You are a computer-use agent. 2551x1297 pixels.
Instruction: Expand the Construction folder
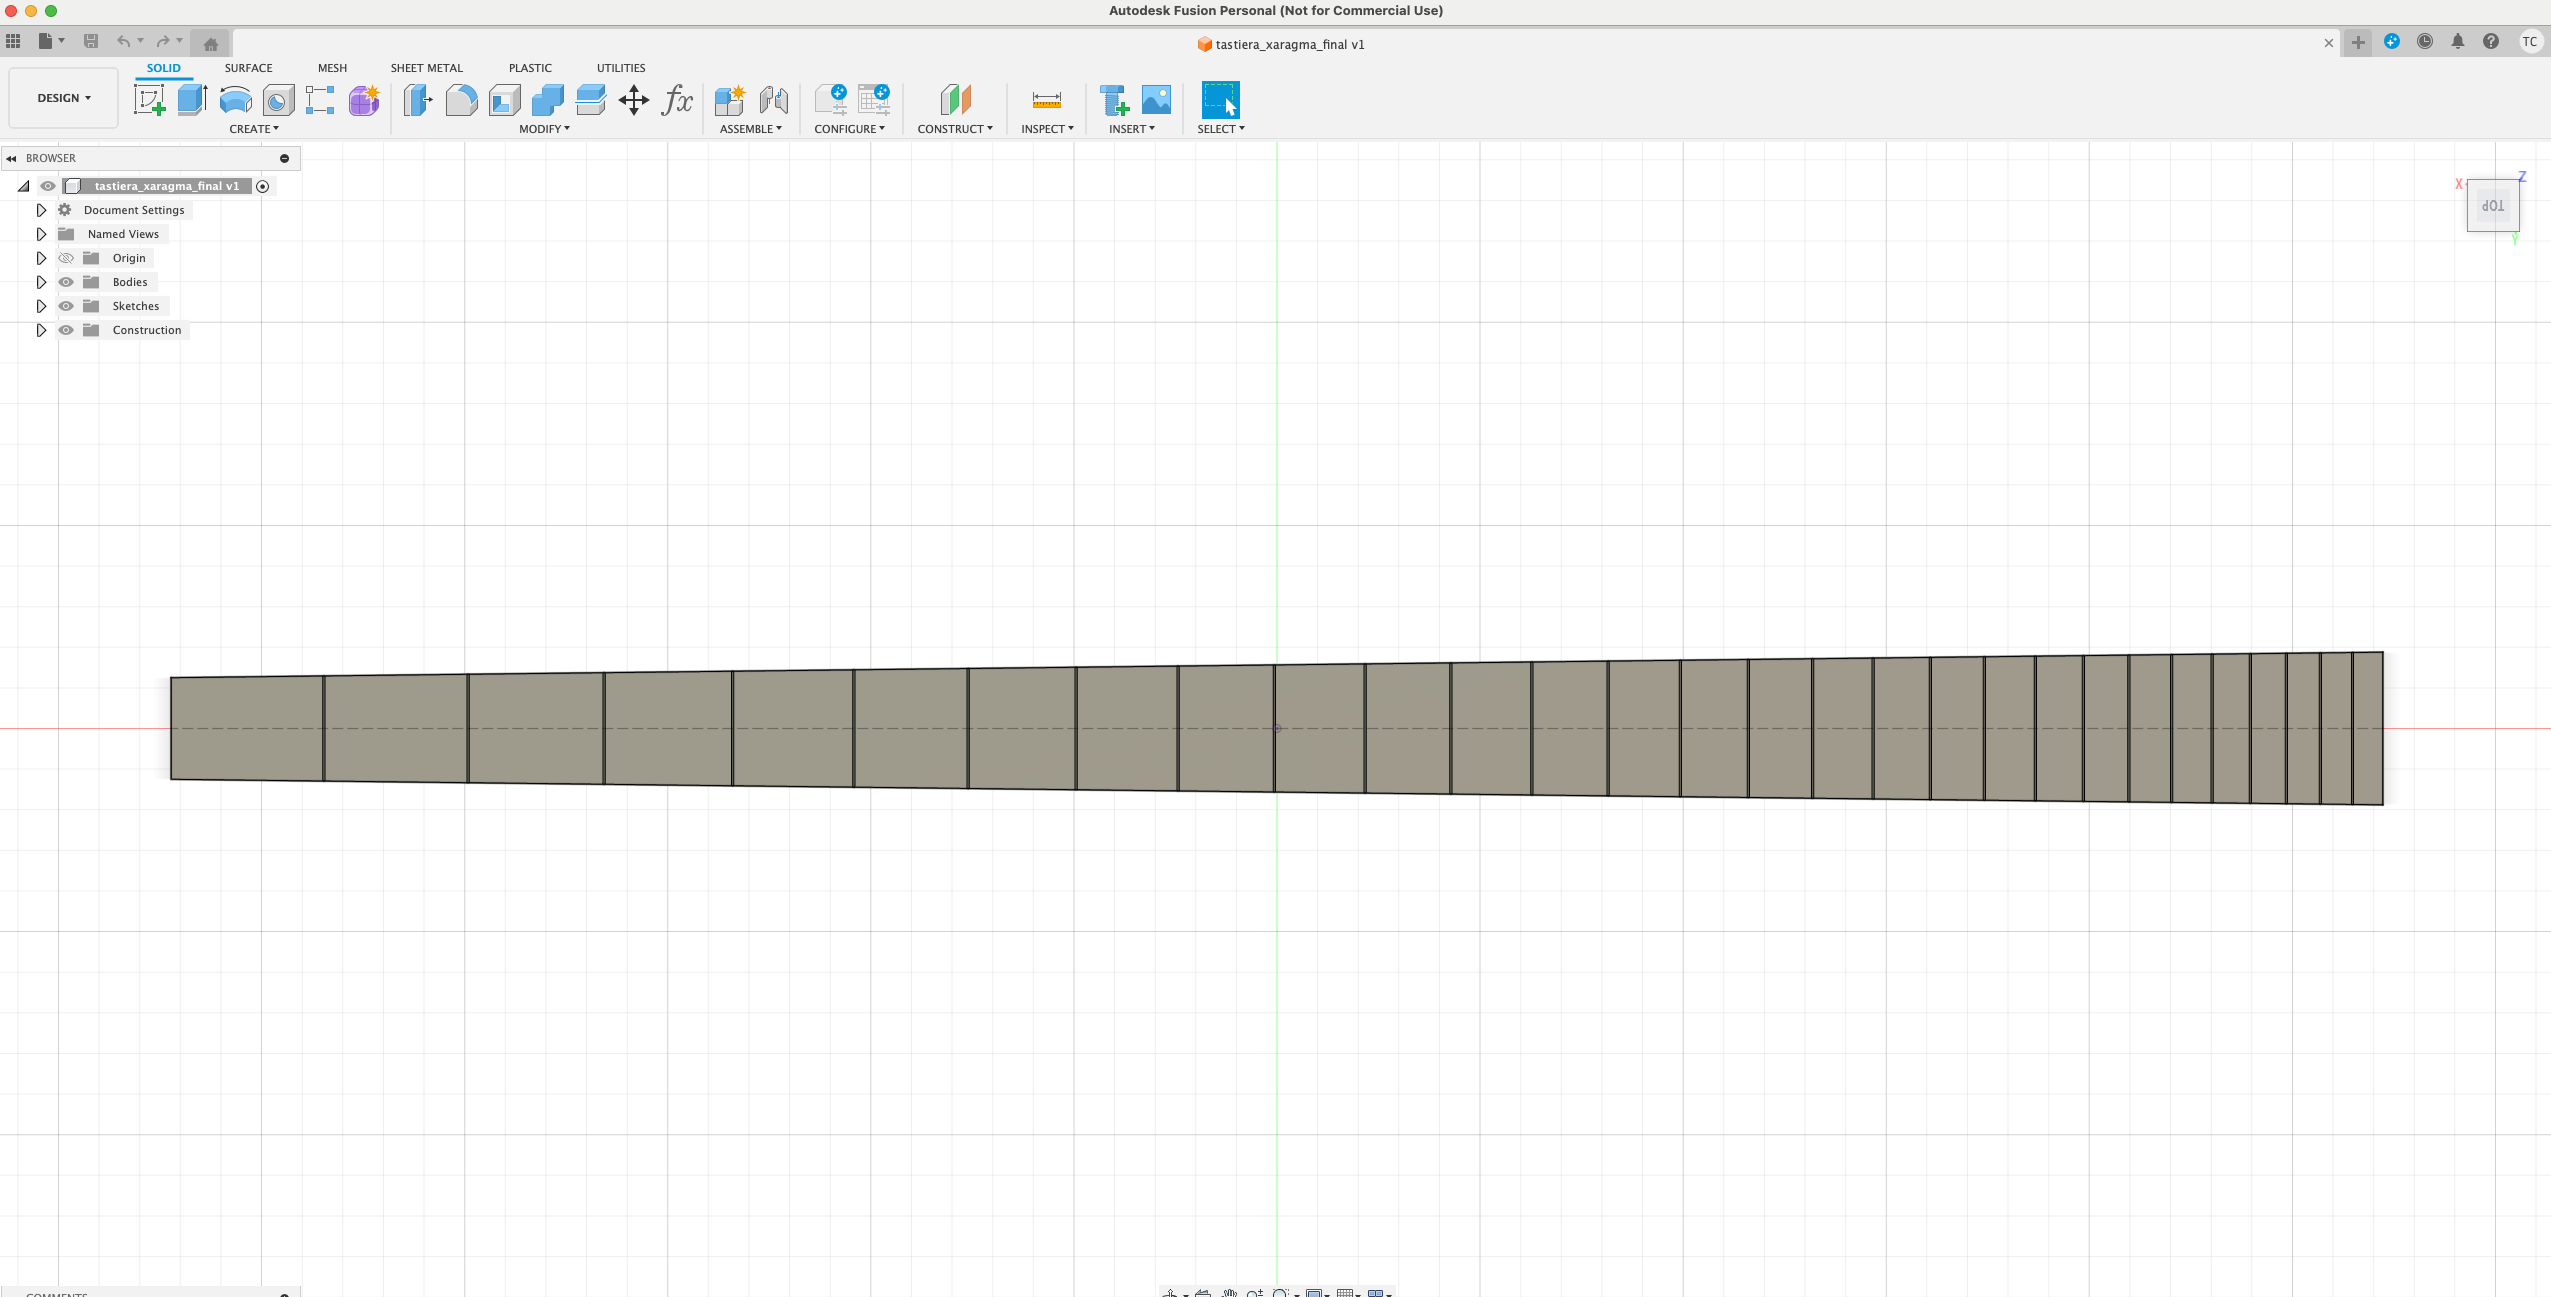tap(41, 330)
